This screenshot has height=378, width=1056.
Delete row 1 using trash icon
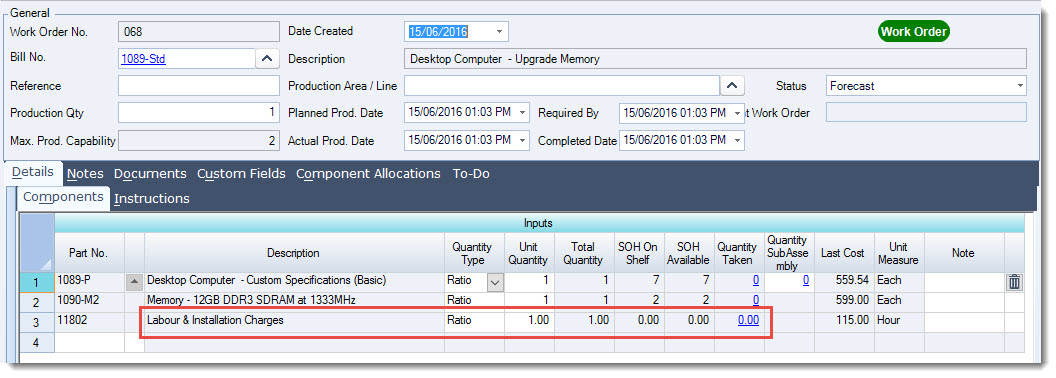tap(1014, 282)
